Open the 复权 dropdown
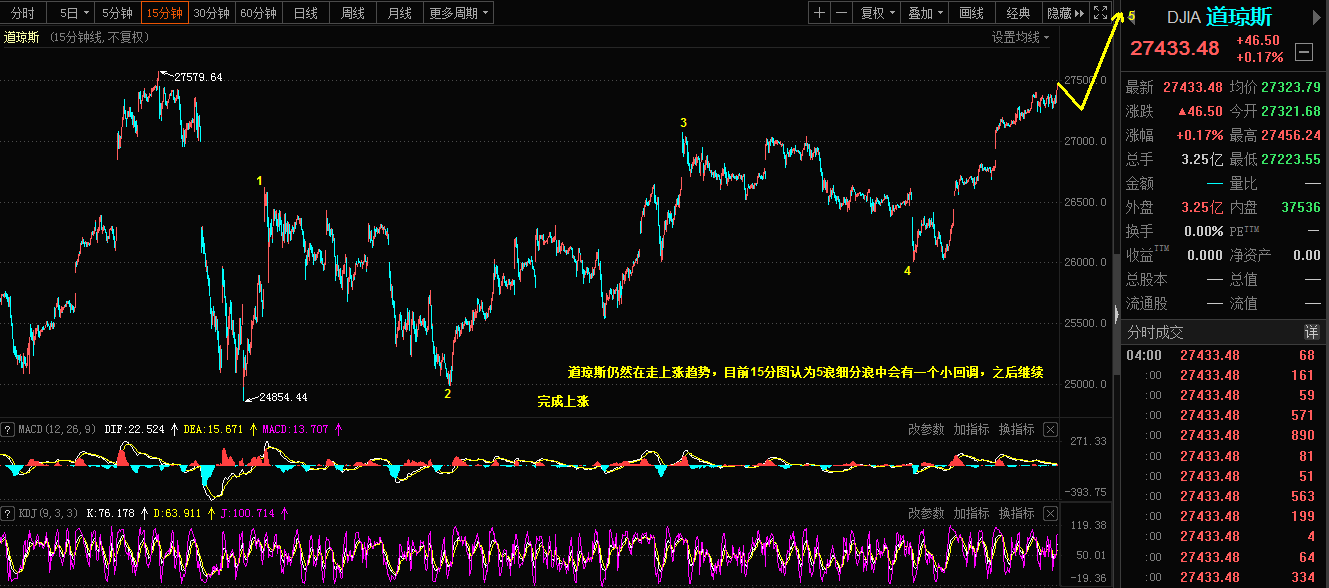This screenshot has height=588, width=1329. 878,13
